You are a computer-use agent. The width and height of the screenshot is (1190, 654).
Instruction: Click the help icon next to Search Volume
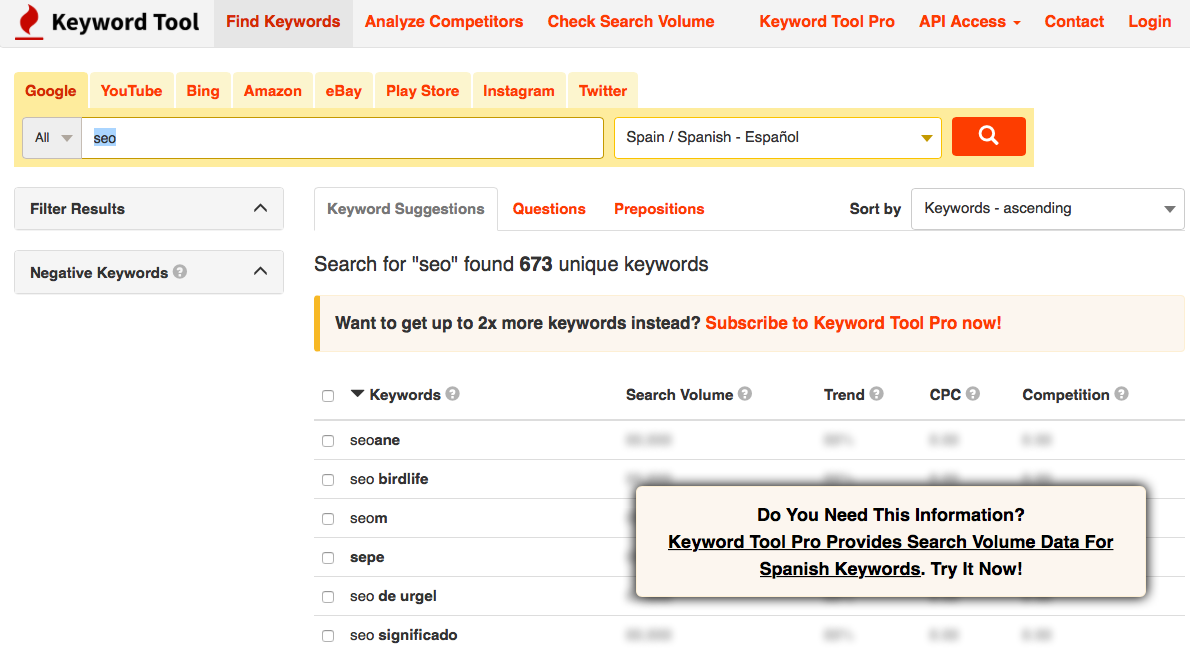(x=745, y=394)
